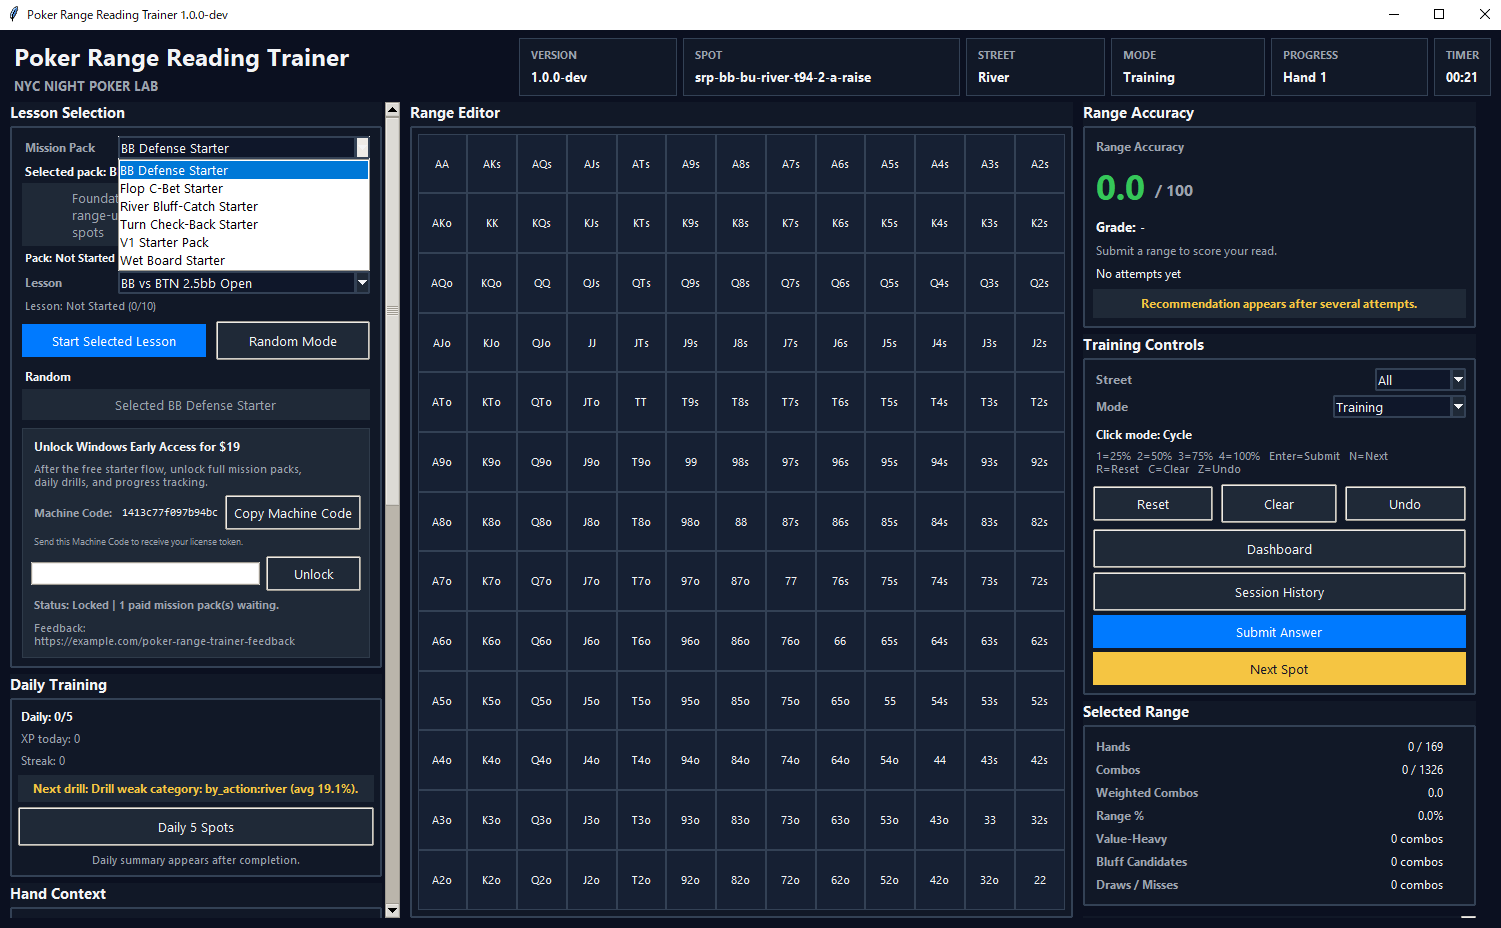Viewport: 1501px width, 928px height.
Task: Click the left panel scrollbar up arrow
Action: (392, 109)
